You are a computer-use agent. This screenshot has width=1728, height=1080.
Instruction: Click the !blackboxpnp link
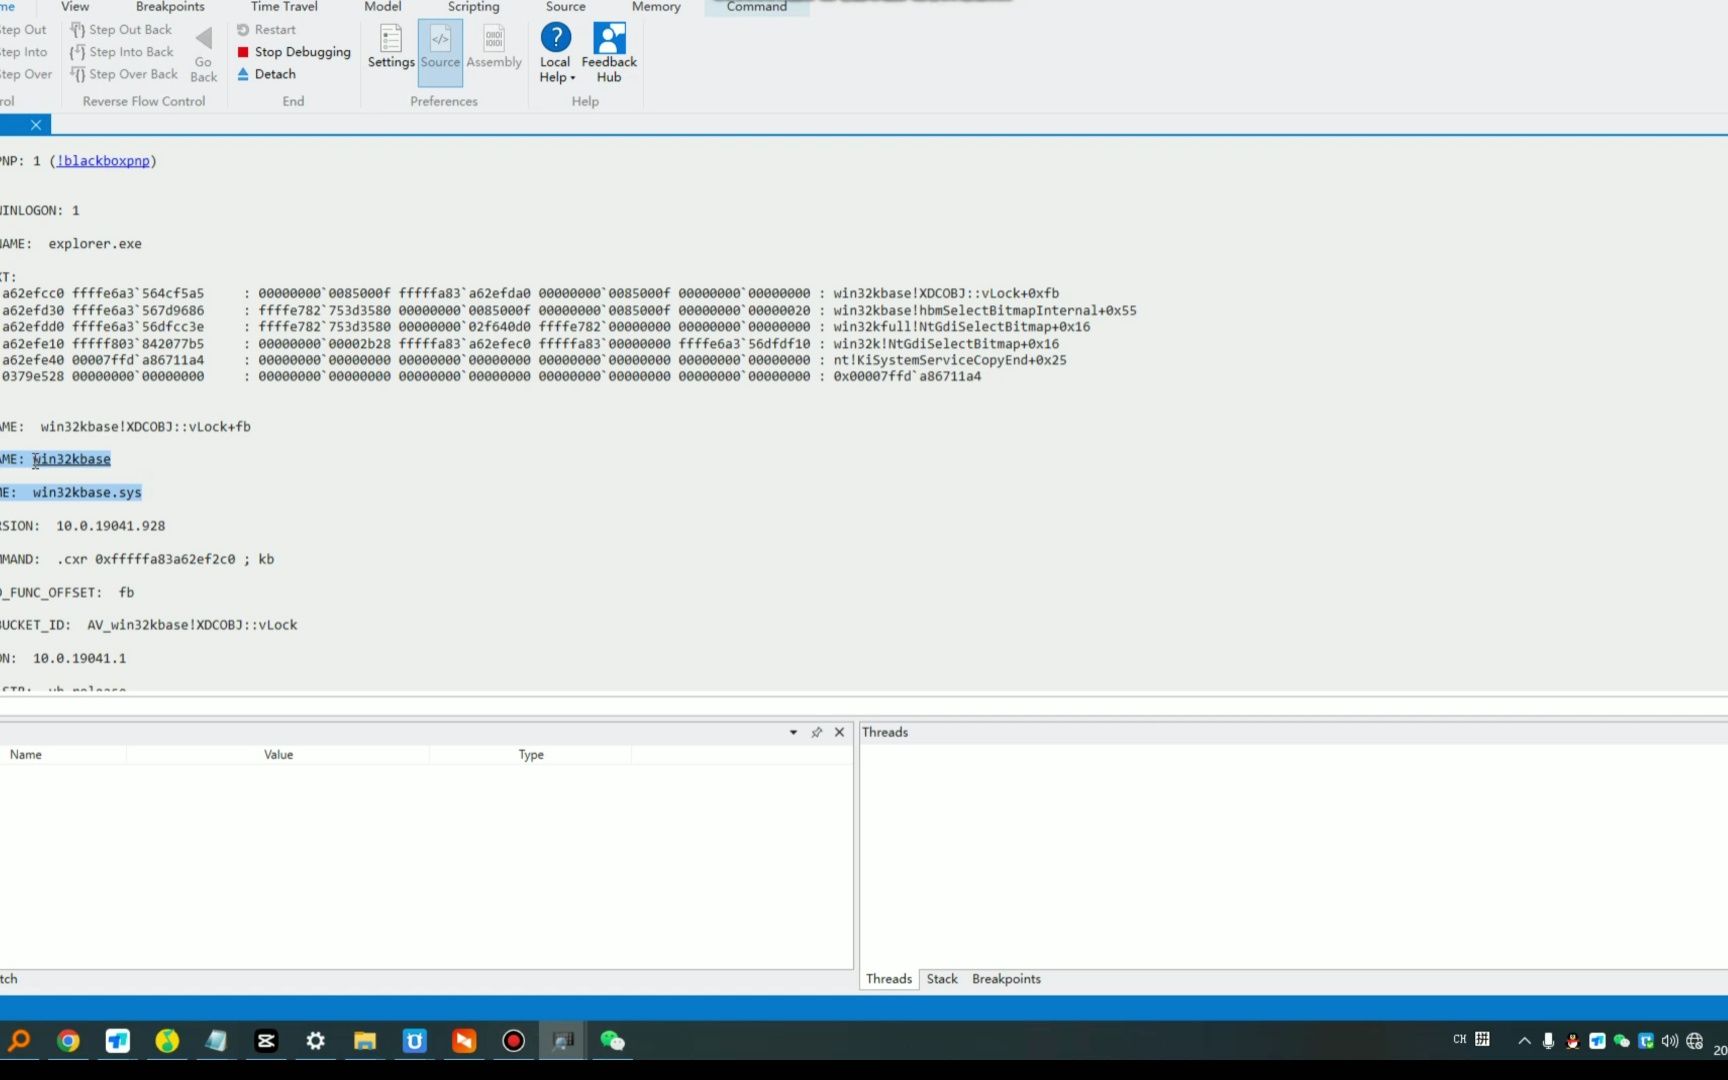103,161
